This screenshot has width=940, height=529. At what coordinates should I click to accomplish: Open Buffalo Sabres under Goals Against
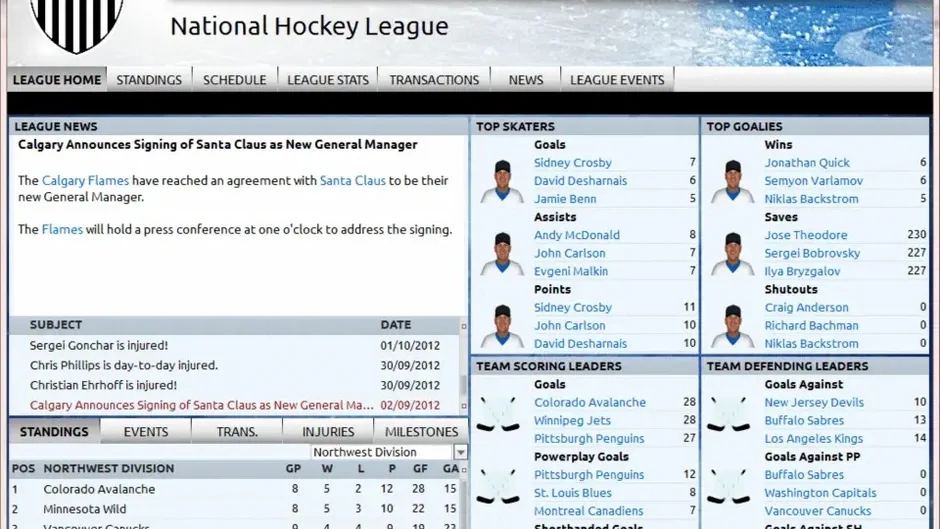pos(804,420)
